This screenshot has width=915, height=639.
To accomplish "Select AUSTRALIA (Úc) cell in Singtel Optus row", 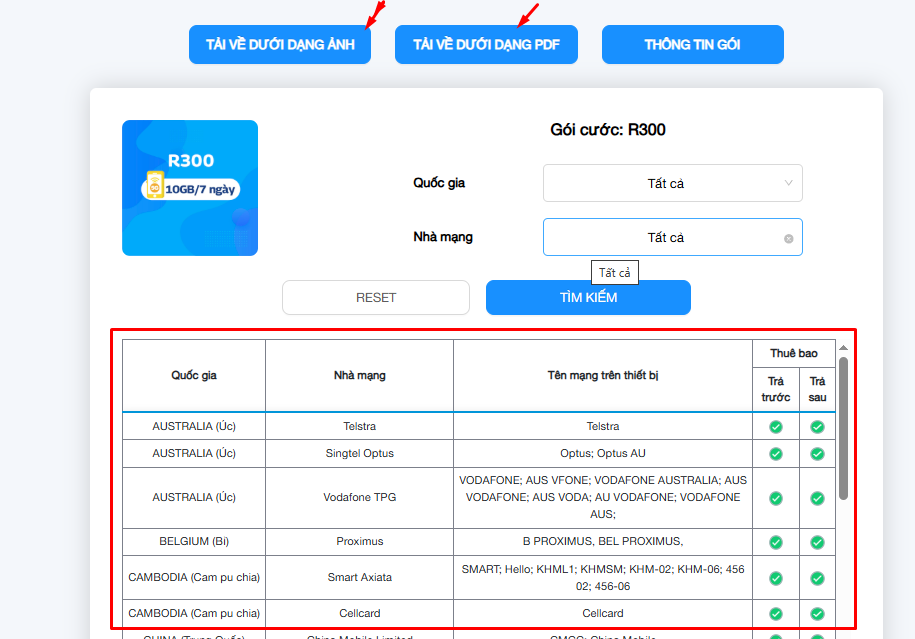I will 194,453.
